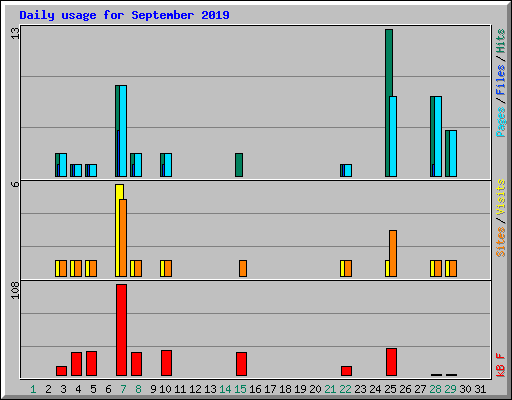512x400 pixels.
Task: Click the cyan pages bar on day 28
Action: coord(438,137)
